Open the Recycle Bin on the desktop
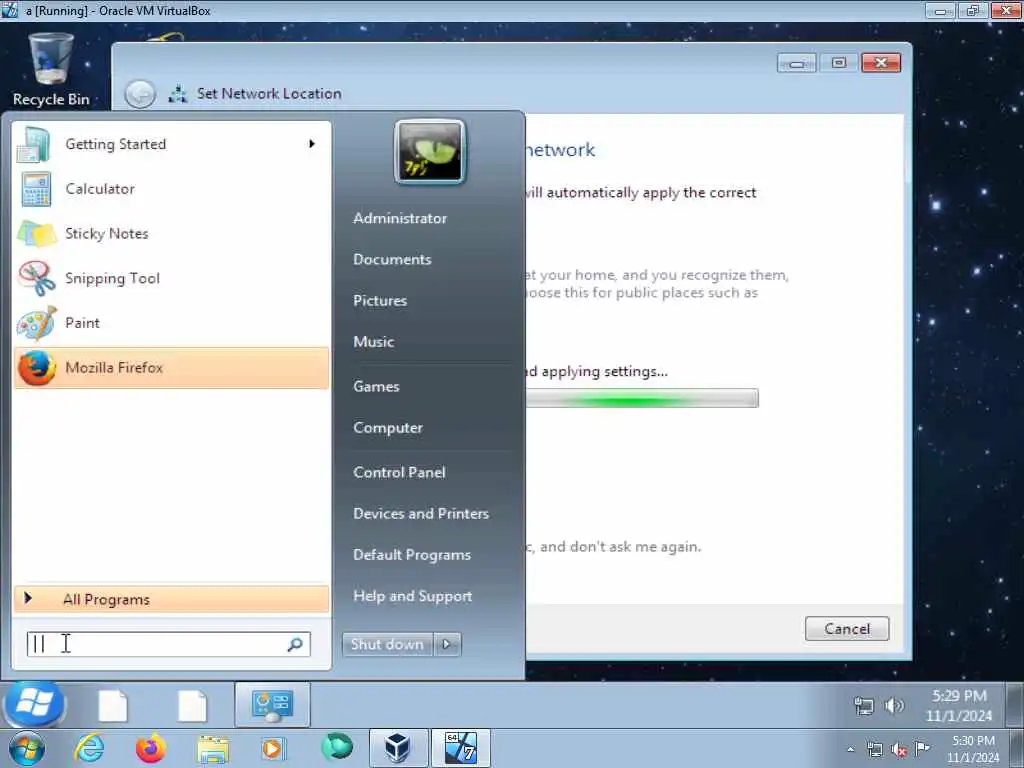 51,70
